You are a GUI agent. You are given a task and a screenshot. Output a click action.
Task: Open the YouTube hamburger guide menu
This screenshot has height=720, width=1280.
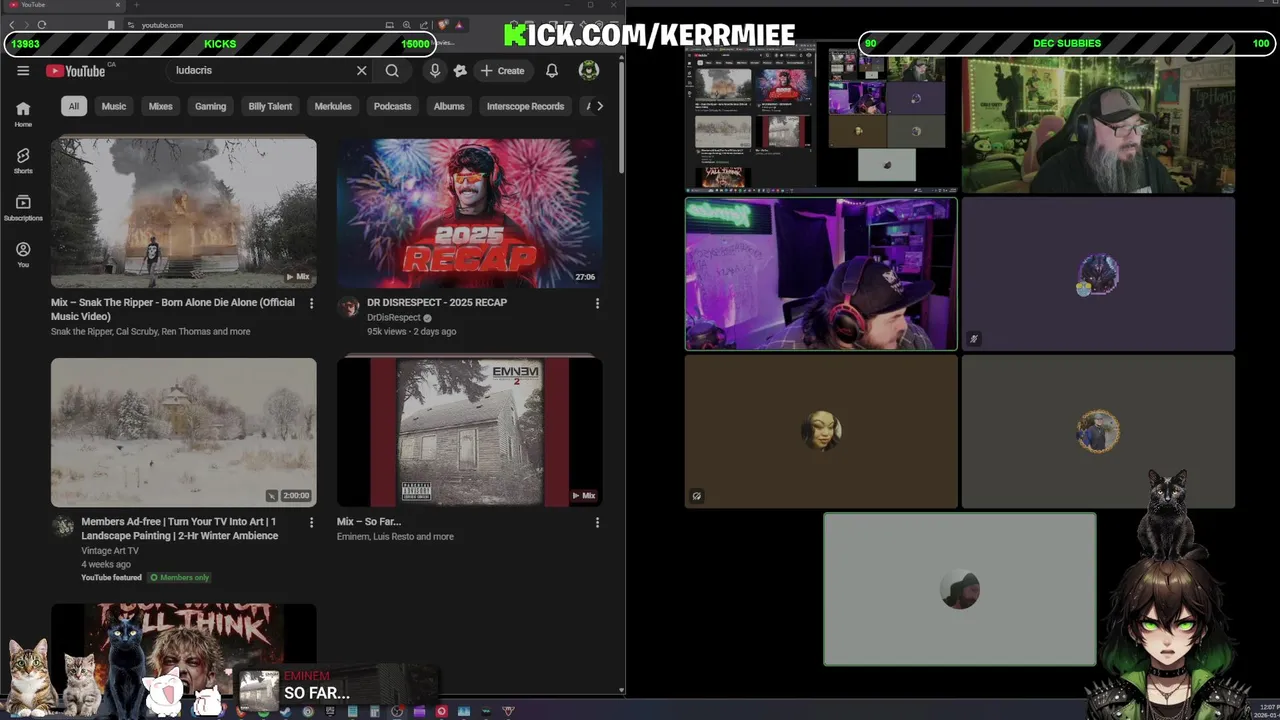pos(23,71)
